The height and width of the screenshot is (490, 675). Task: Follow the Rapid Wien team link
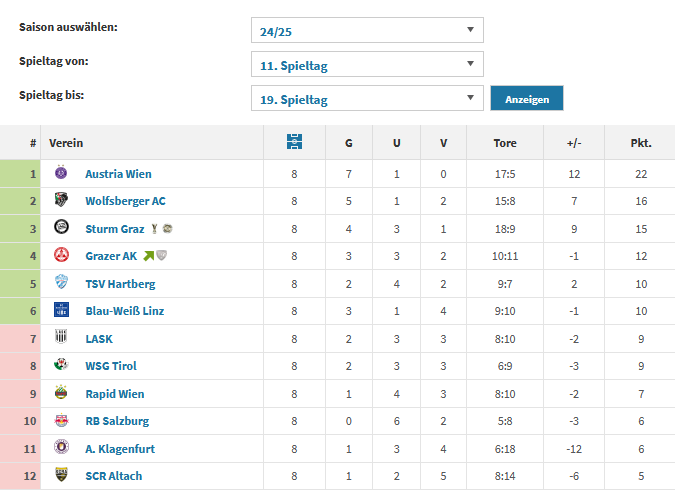114,393
